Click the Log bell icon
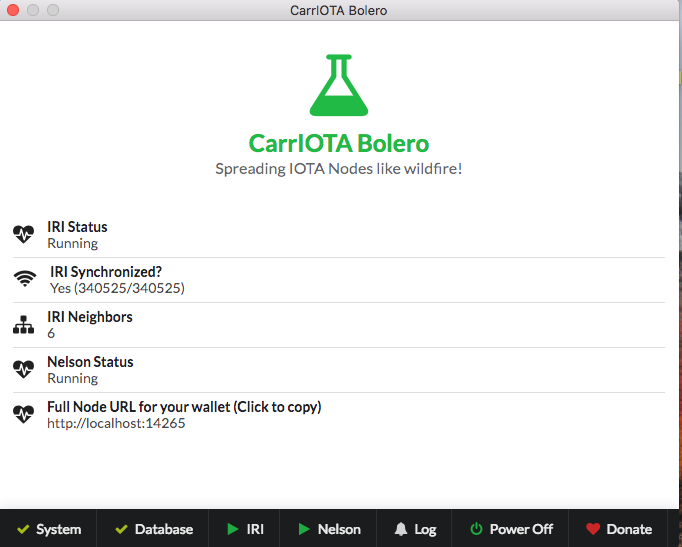The height and width of the screenshot is (547, 682). tap(401, 529)
